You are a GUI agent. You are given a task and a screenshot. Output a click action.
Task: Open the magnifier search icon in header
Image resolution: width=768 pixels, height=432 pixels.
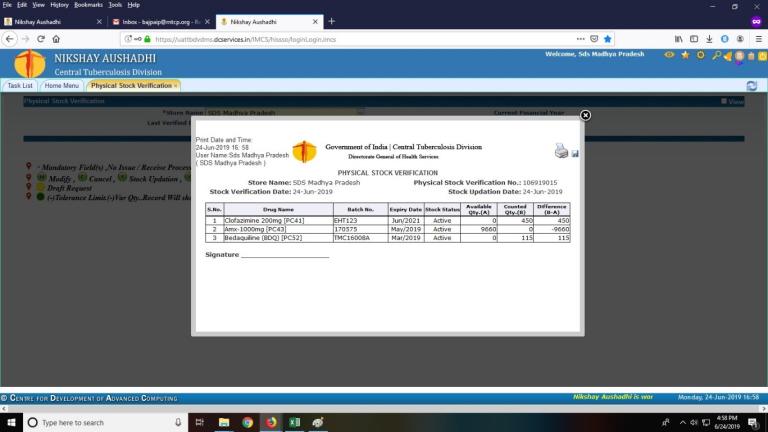716,55
